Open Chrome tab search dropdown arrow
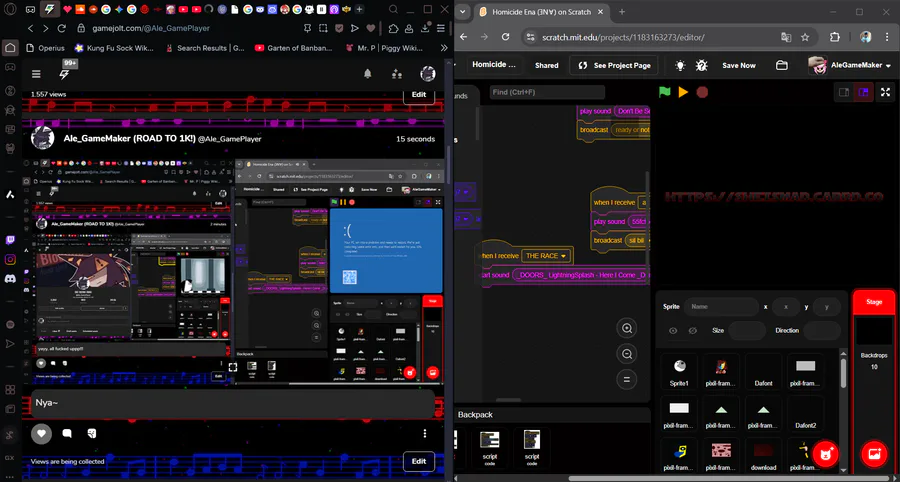Screen dimensions: 900x482 463,11
